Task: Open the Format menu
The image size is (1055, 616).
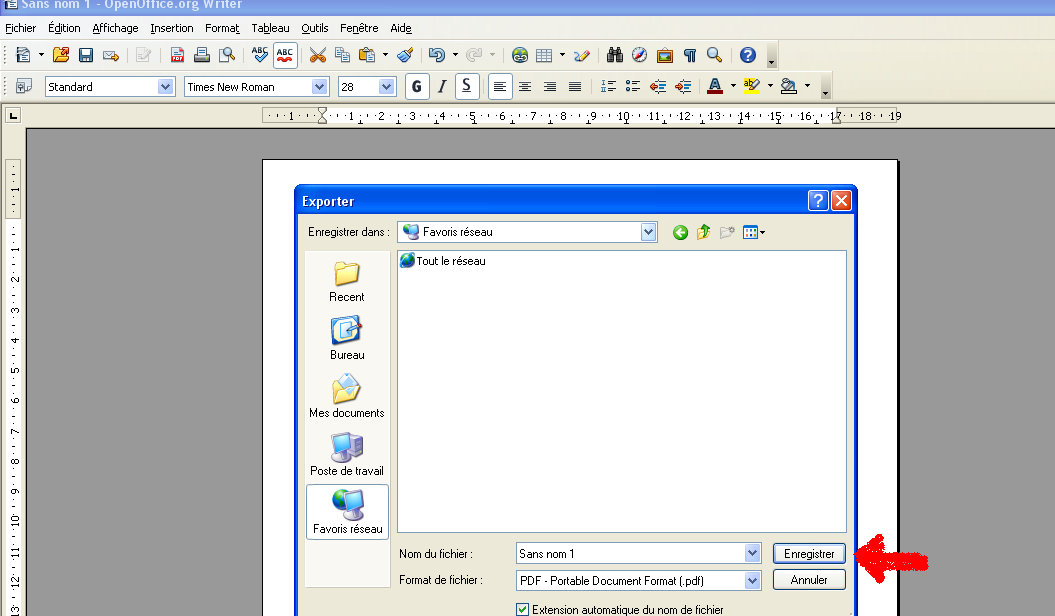Action: click(x=222, y=28)
